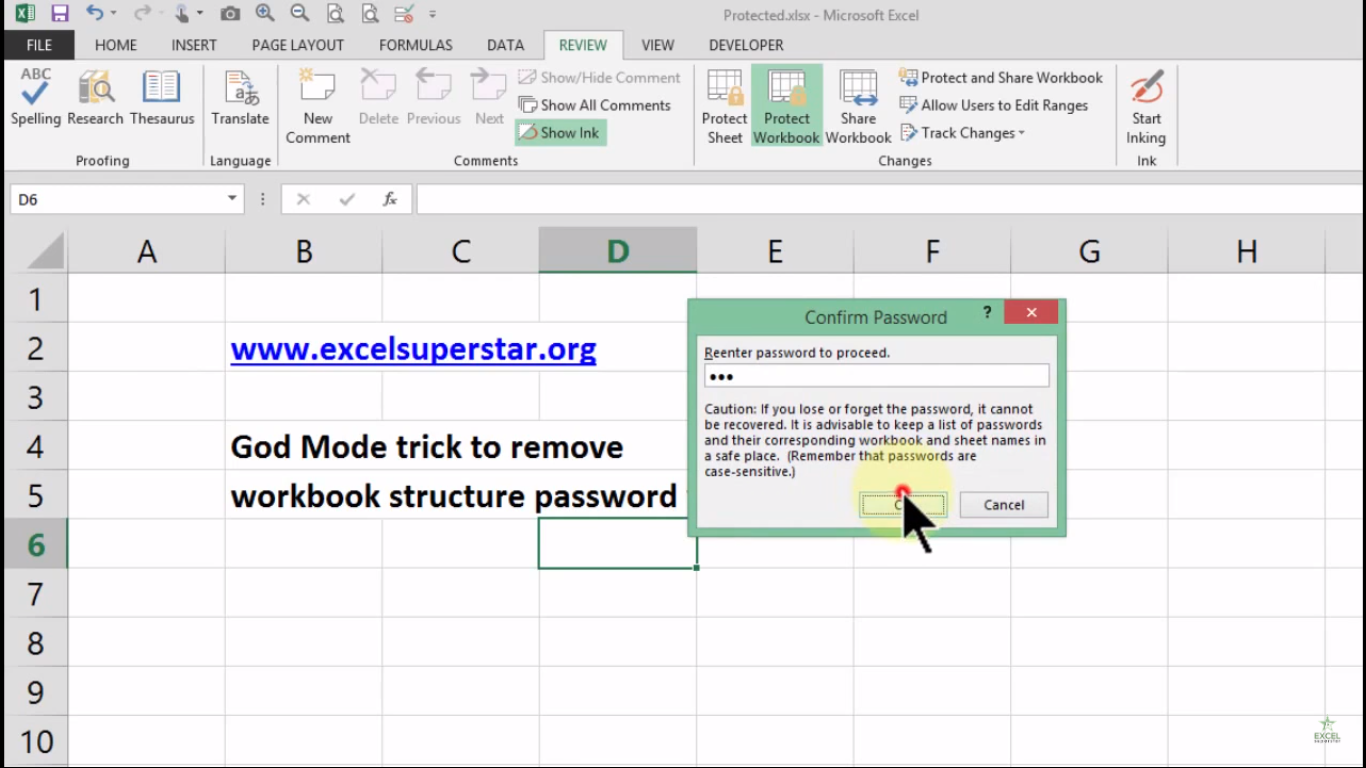The width and height of the screenshot is (1366, 768).
Task: Switch to the PAGE LAYOUT tab
Action: pyautogui.click(x=298, y=45)
